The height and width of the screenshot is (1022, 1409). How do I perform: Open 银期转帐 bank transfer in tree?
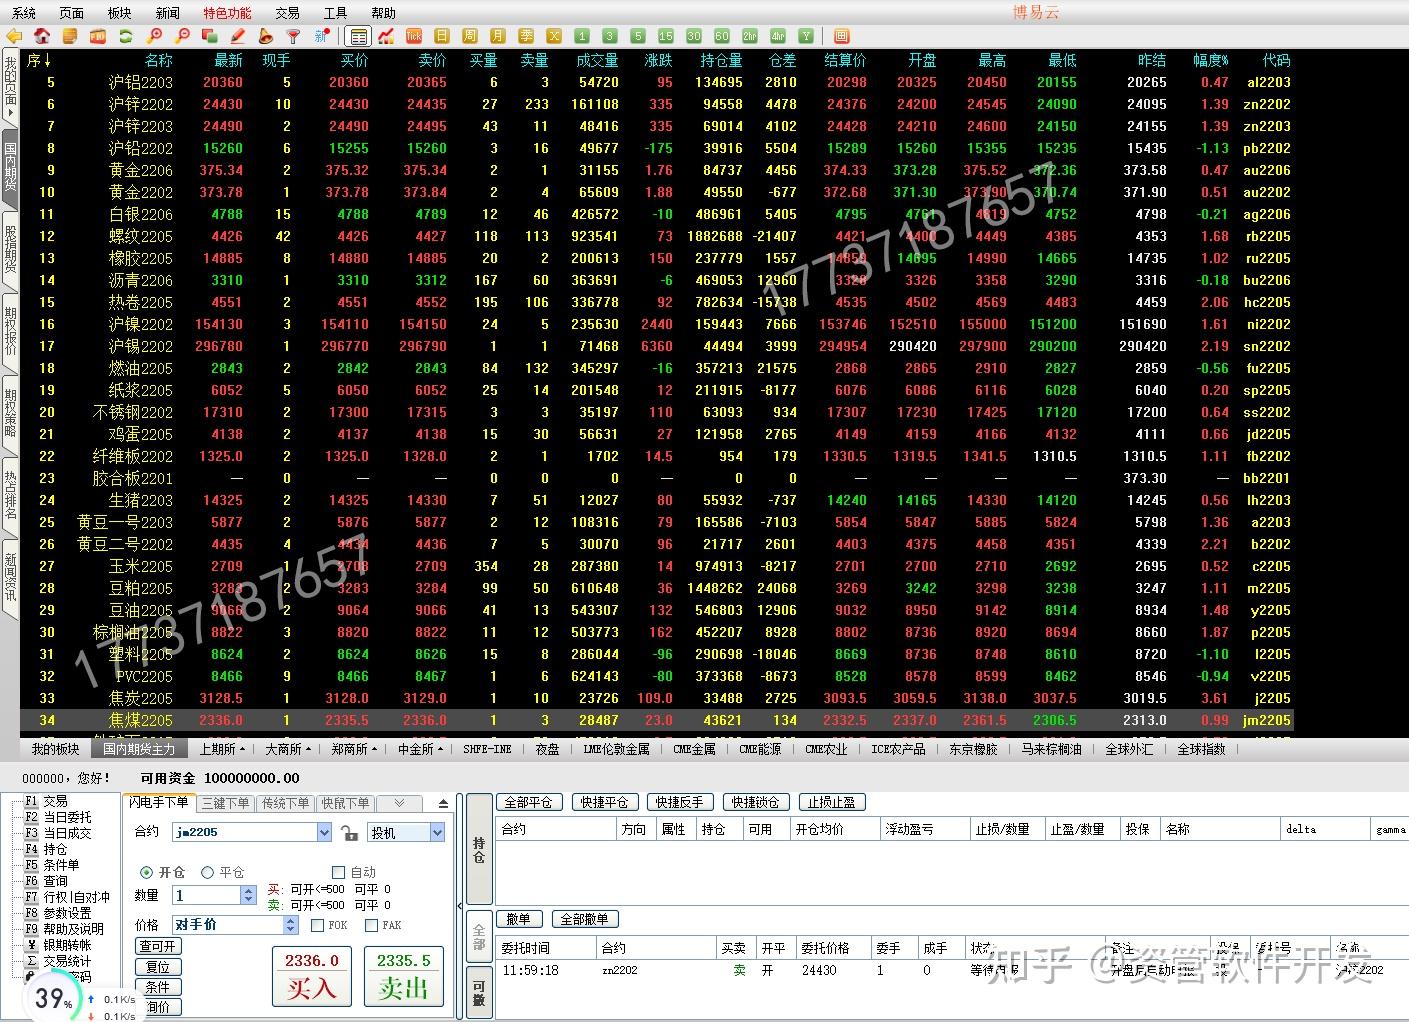click(x=58, y=945)
